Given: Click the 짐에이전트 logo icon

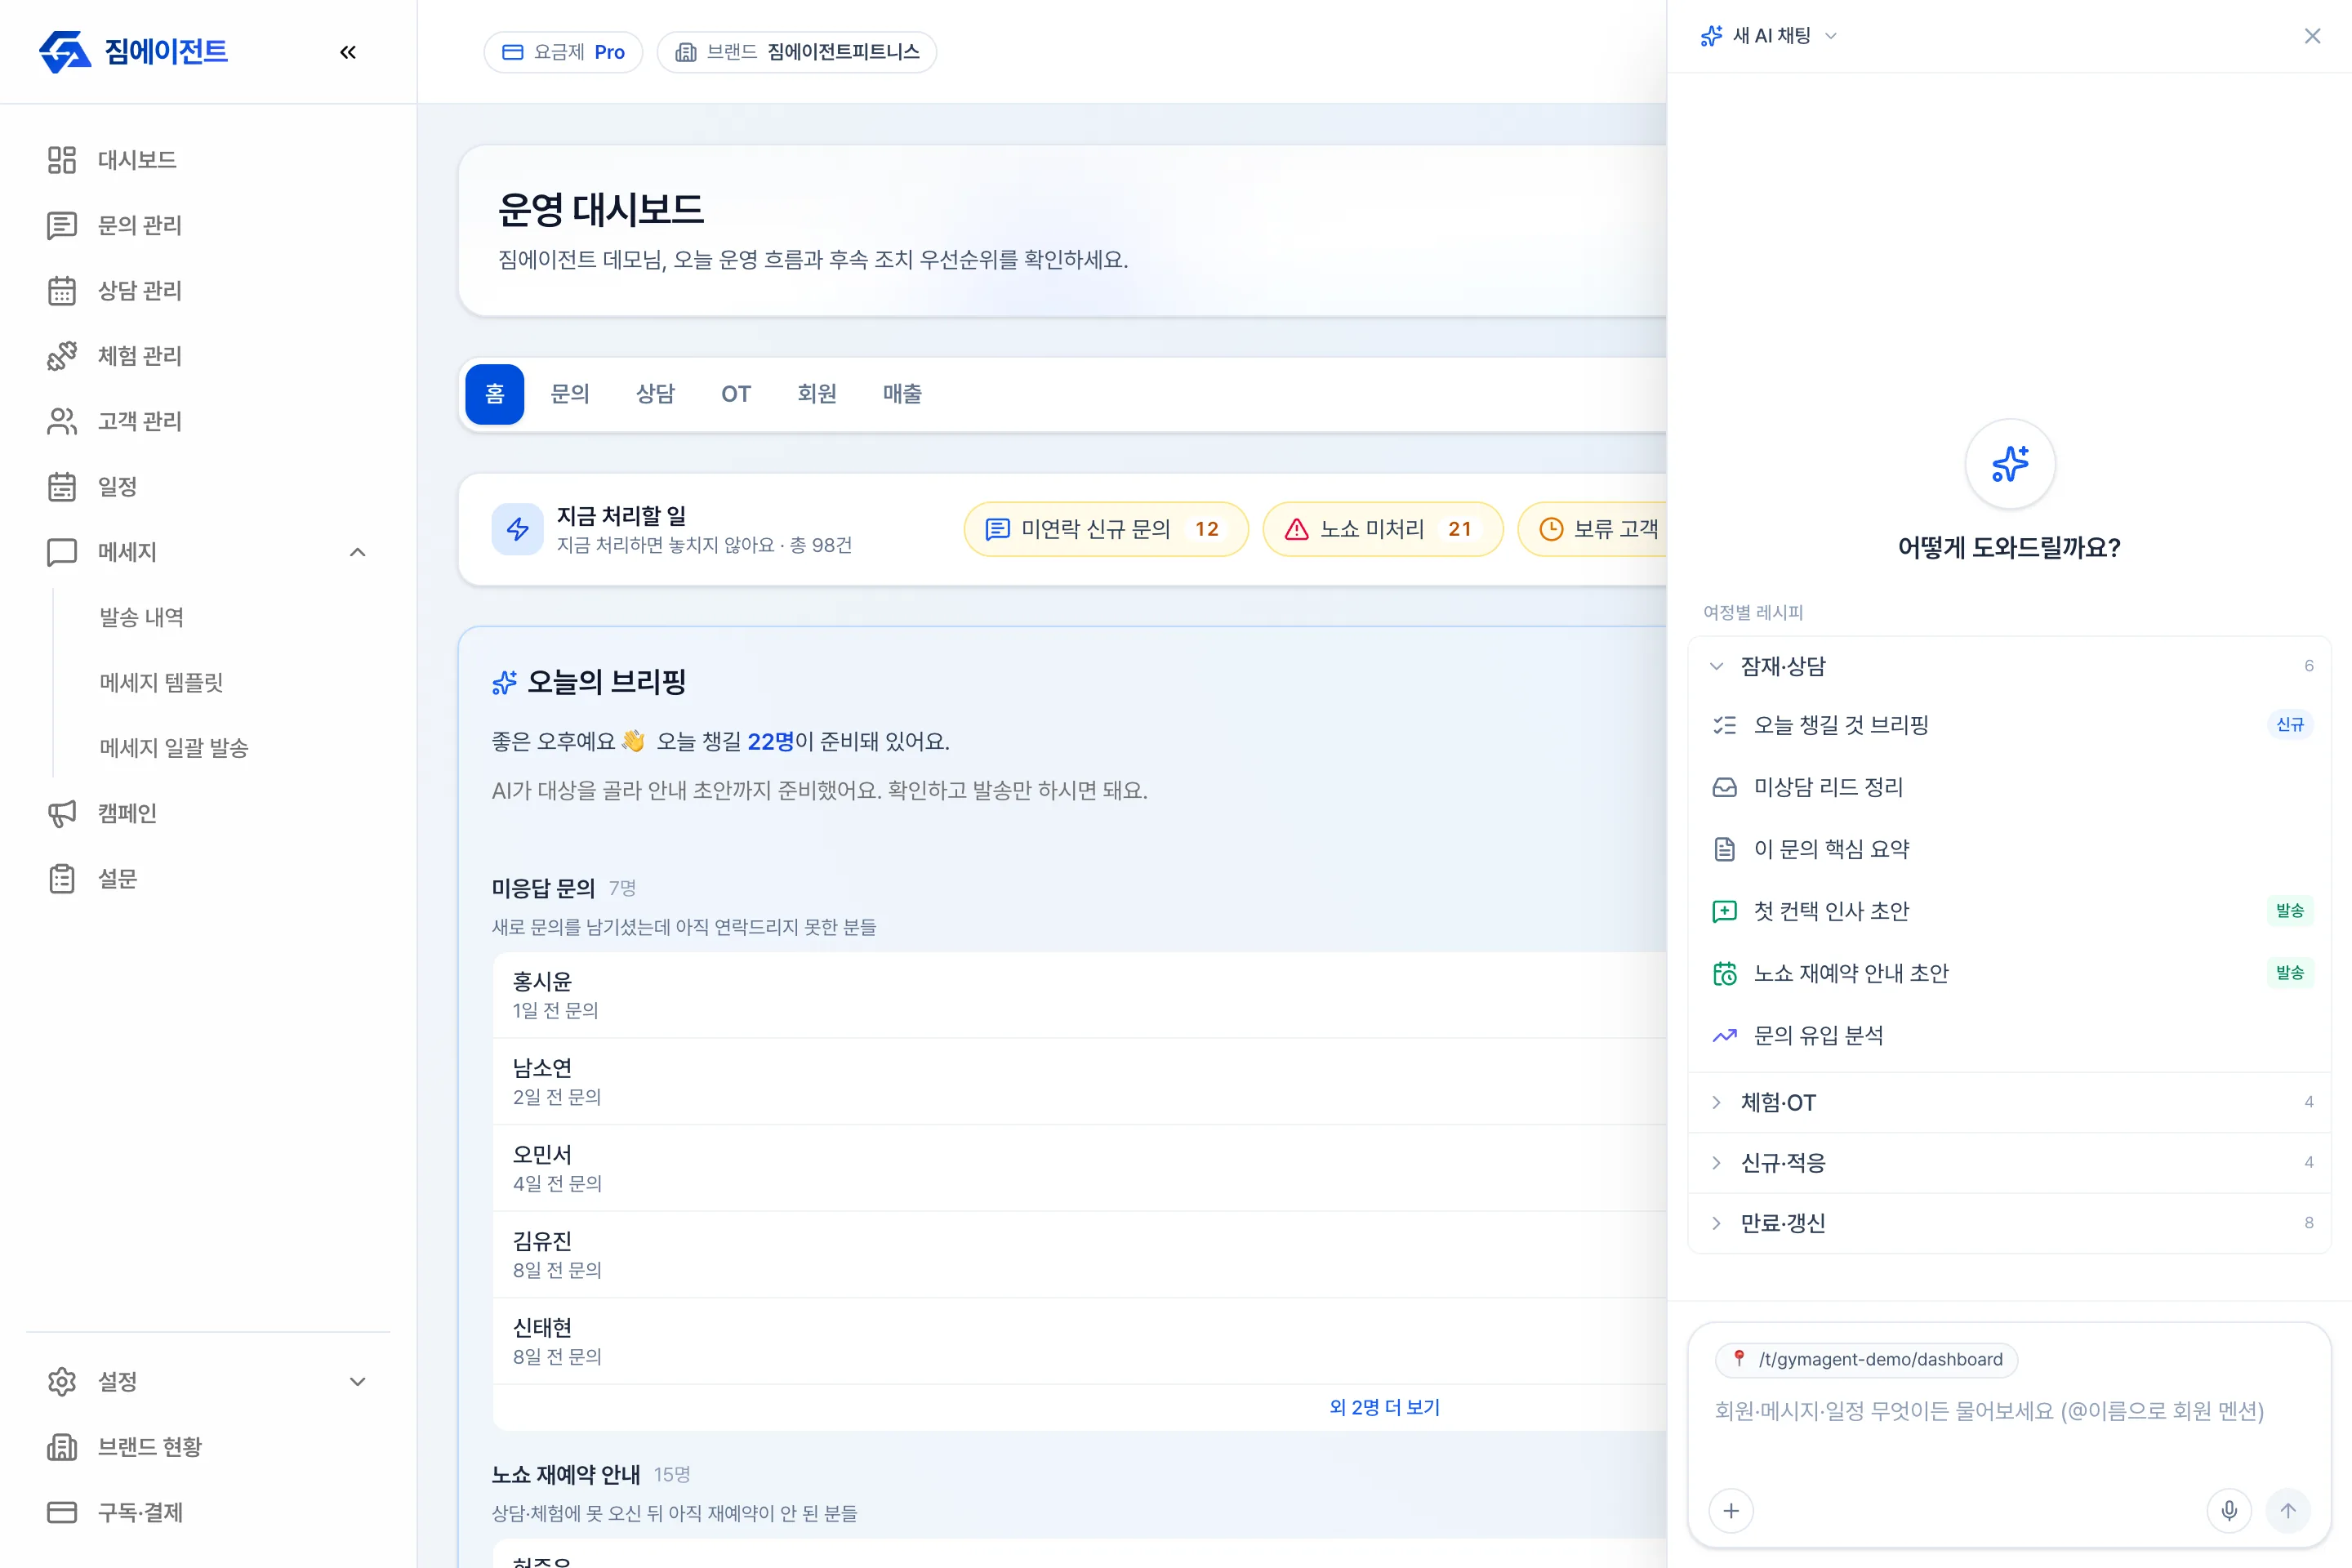Looking at the screenshot, I should tap(65, 52).
